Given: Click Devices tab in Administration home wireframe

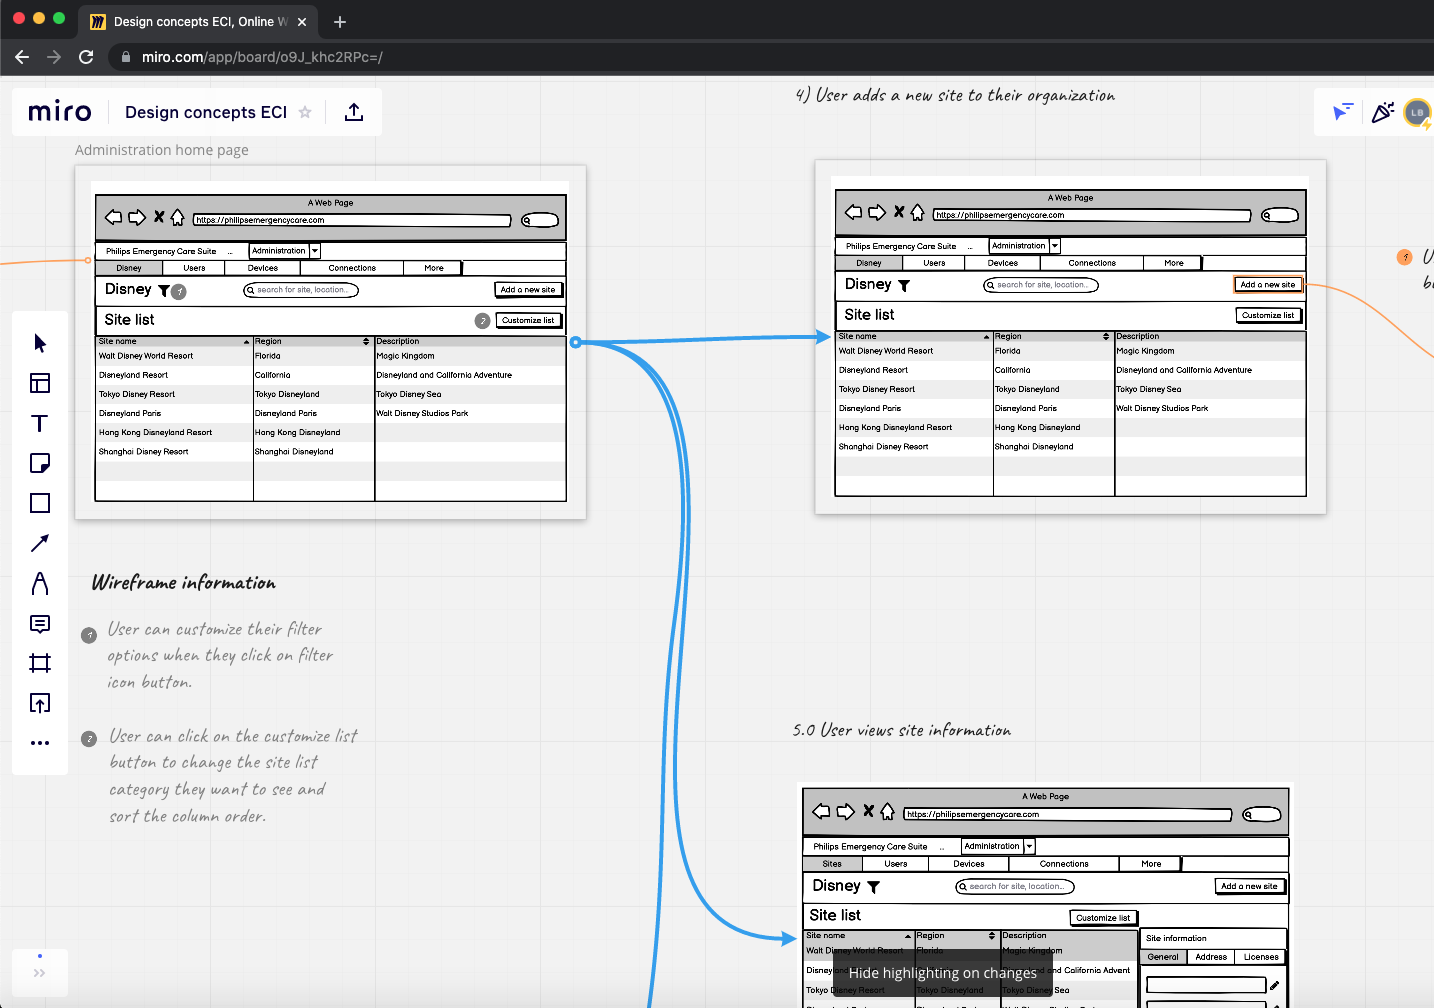Looking at the screenshot, I should pyautogui.click(x=263, y=268).
